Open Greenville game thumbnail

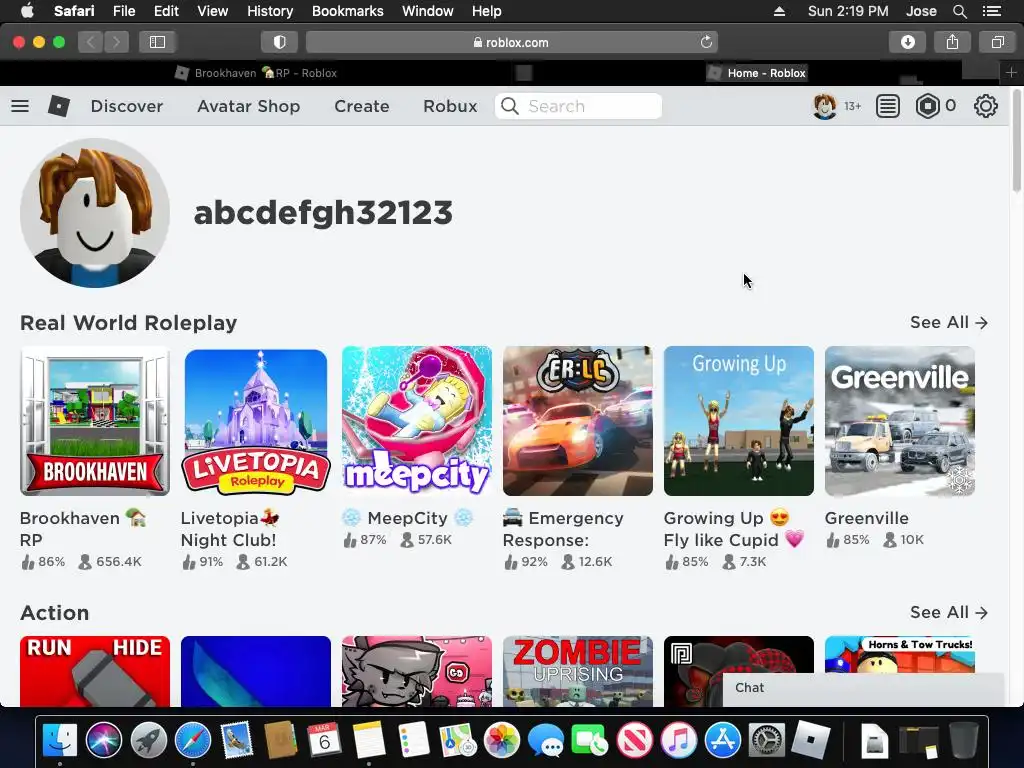click(x=899, y=421)
